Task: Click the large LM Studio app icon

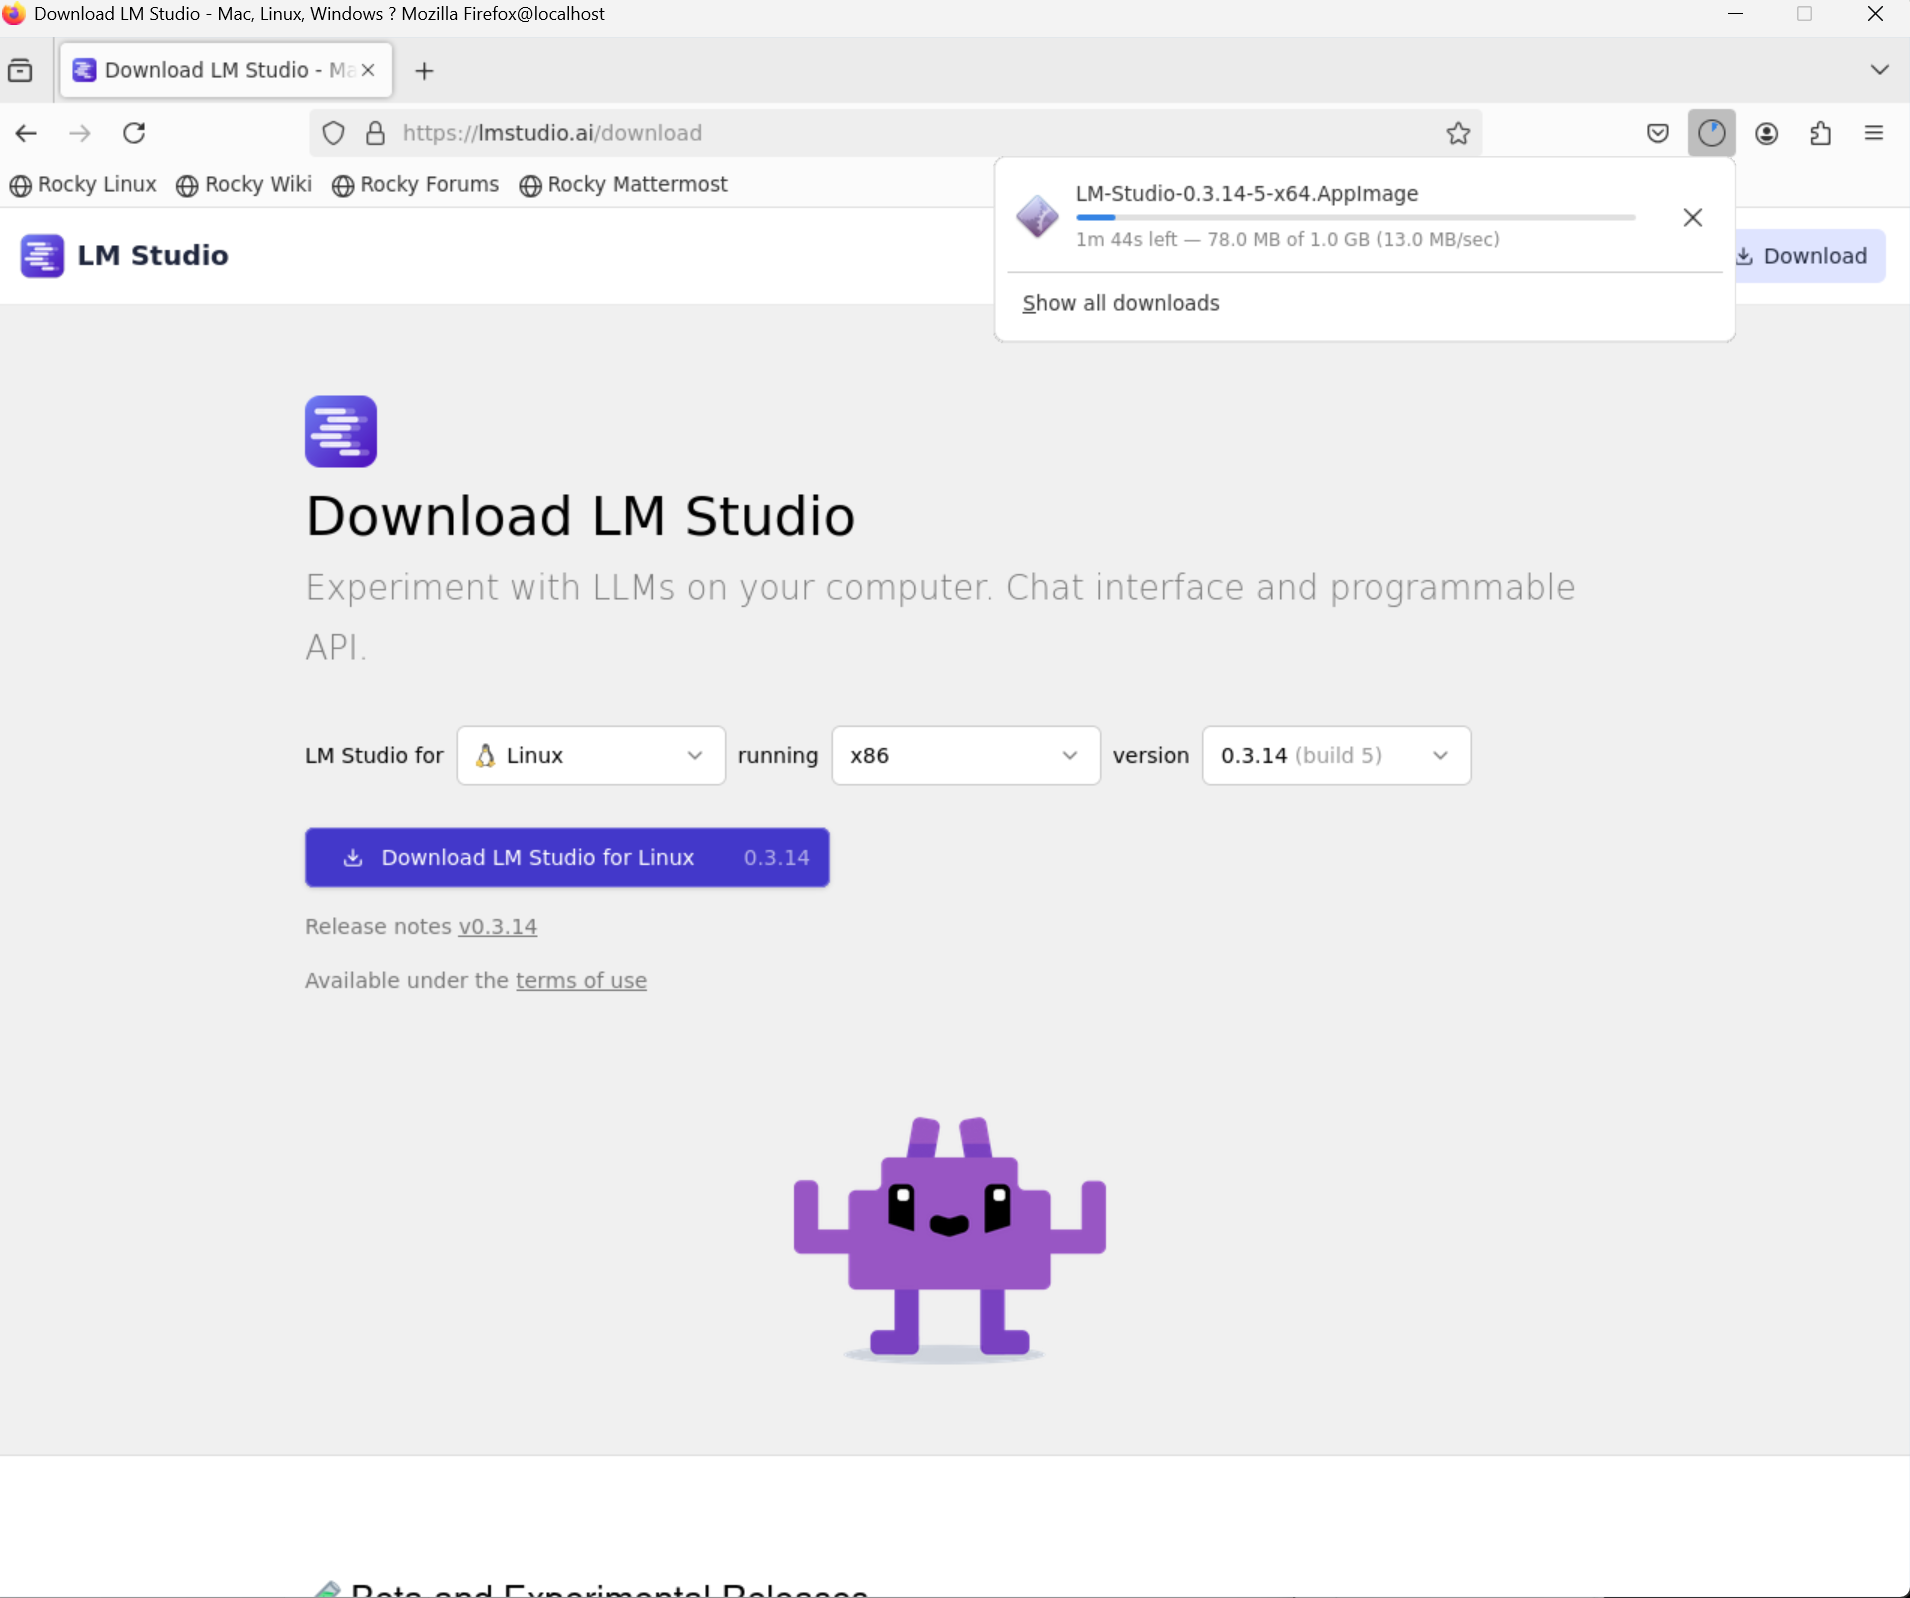Action: click(x=341, y=431)
